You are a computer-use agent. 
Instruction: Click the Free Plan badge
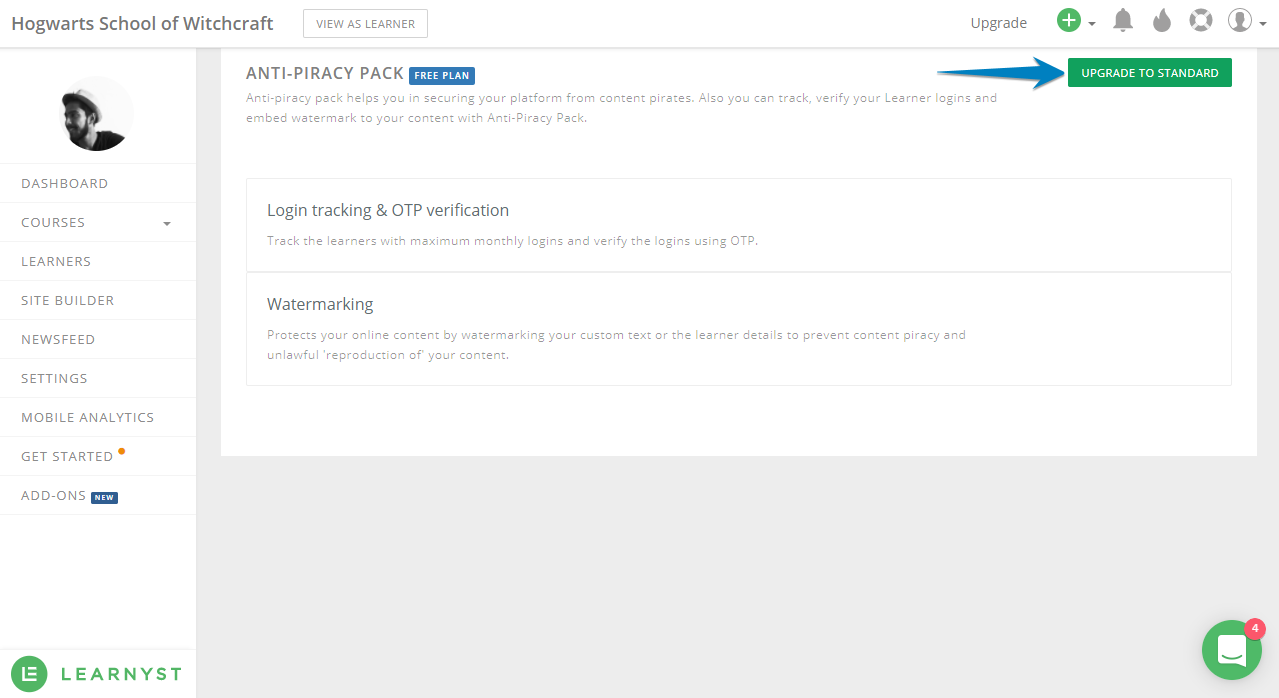(x=442, y=75)
